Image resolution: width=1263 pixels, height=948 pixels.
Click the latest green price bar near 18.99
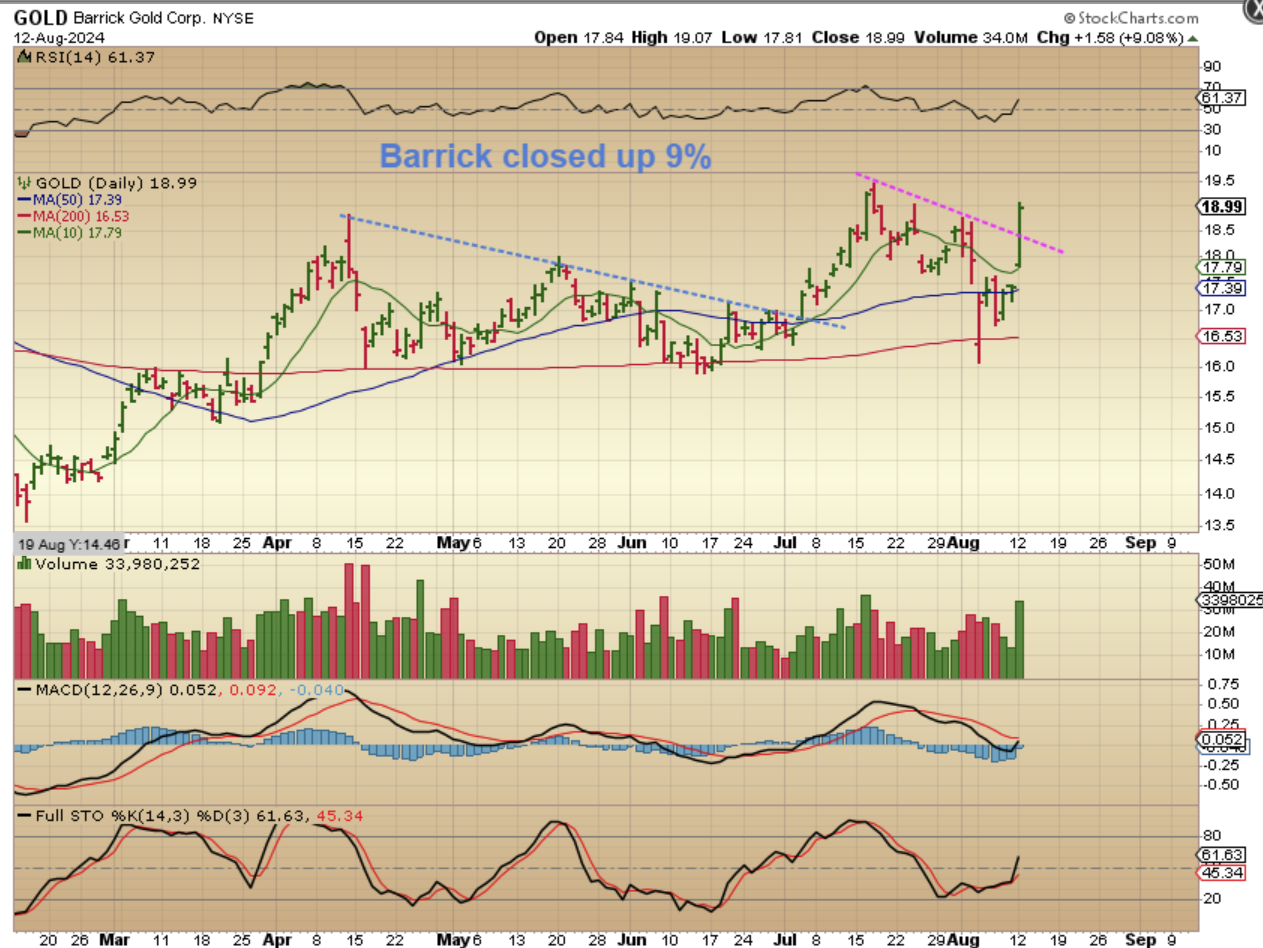coord(1020,235)
